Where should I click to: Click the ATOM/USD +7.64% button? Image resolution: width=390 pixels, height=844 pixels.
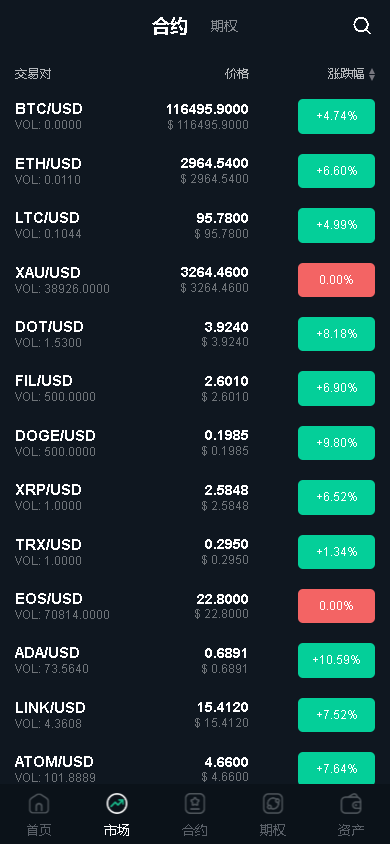[336, 769]
